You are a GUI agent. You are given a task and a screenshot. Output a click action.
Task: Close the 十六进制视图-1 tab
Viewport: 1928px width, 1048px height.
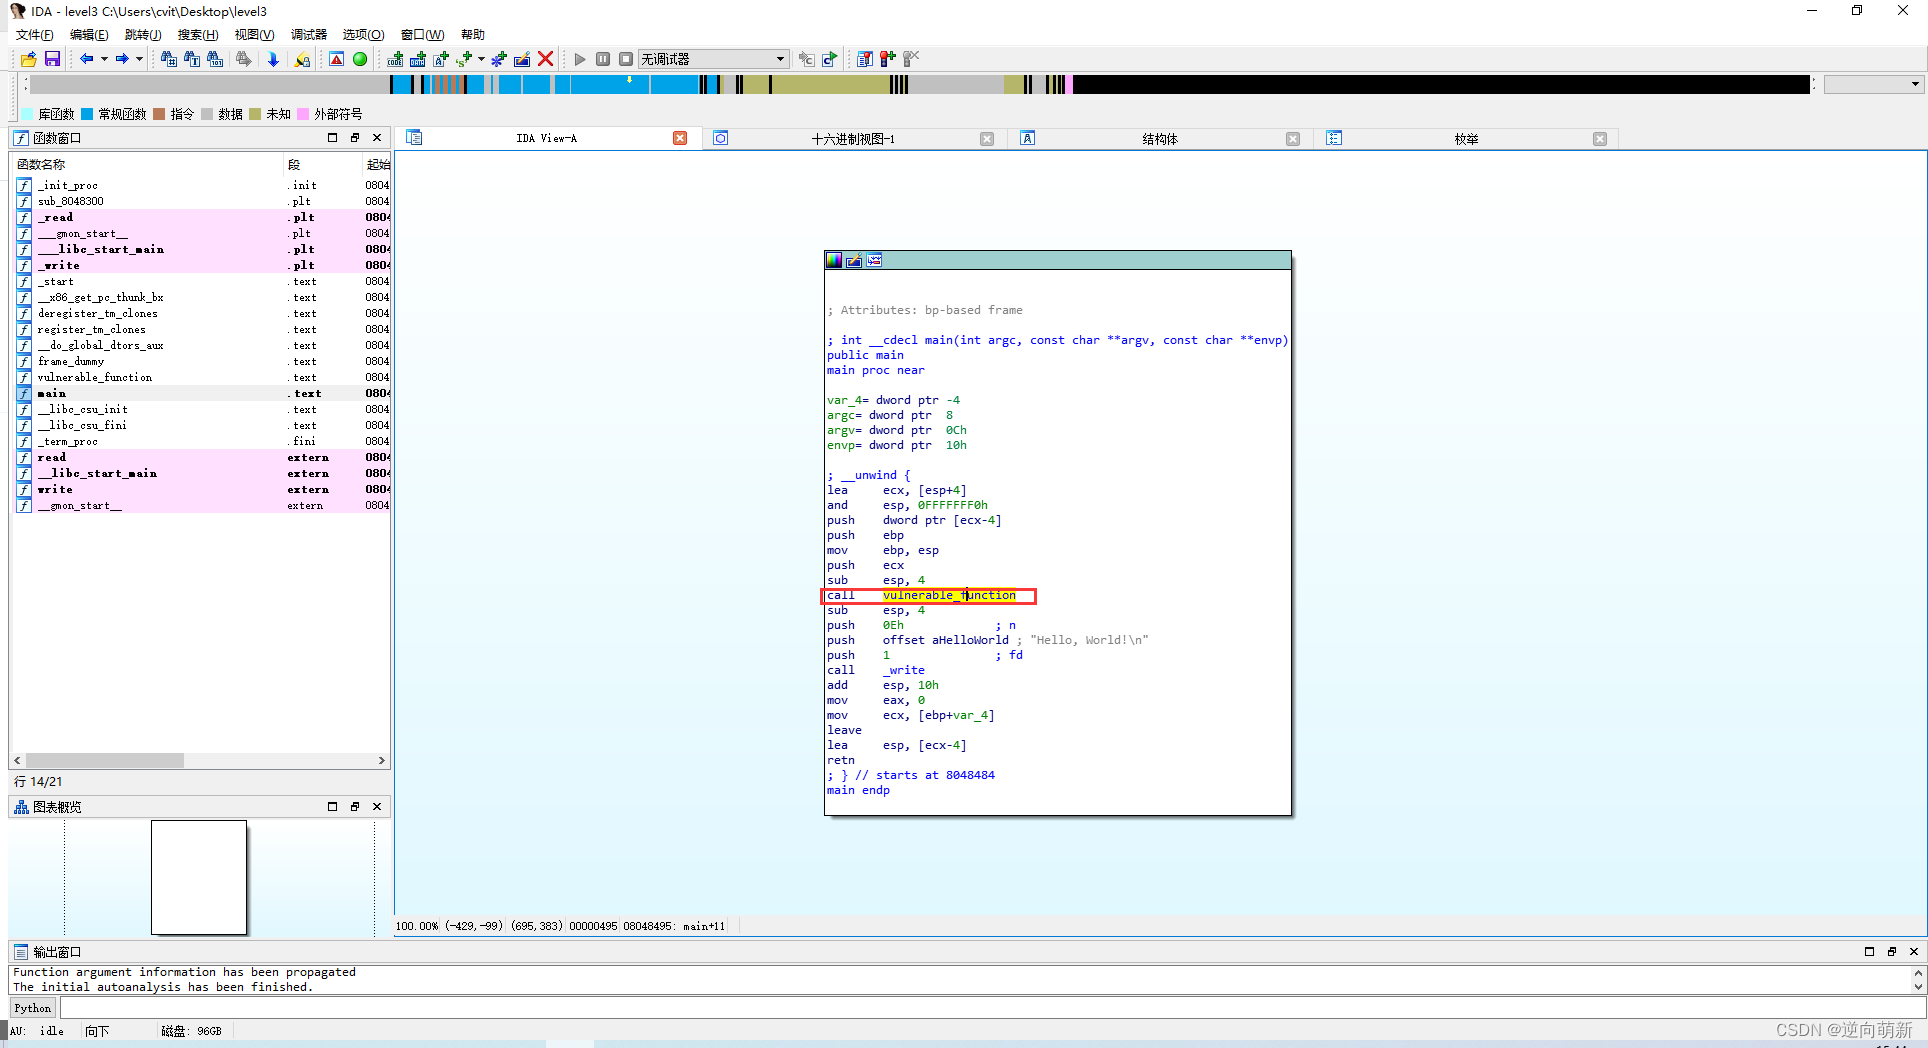tap(987, 139)
